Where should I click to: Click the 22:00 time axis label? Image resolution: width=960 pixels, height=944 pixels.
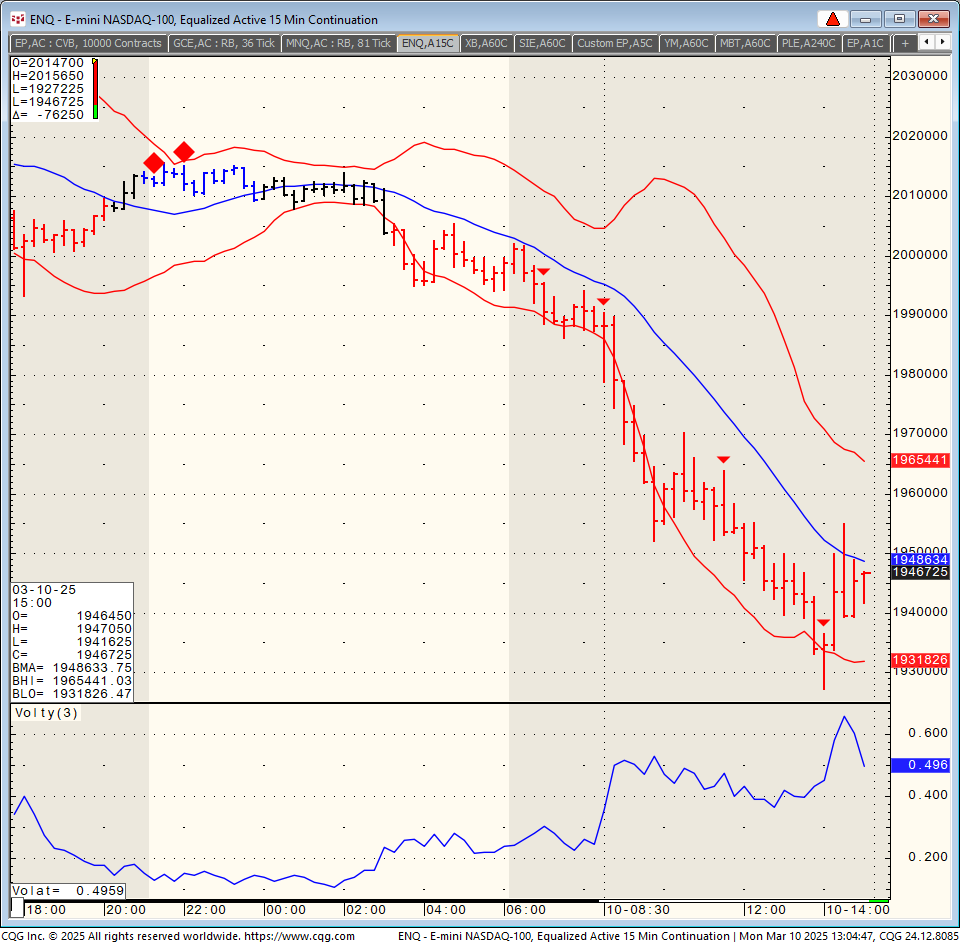206,910
